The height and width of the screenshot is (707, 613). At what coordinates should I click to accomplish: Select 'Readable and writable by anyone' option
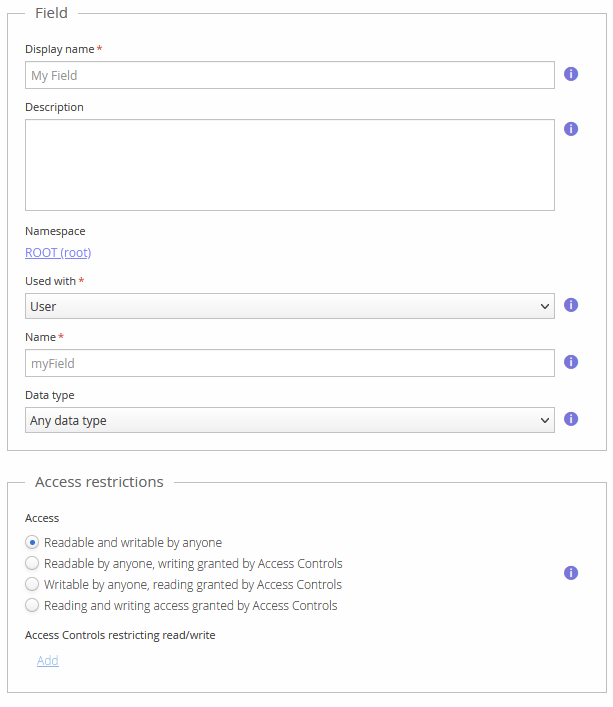click(33, 542)
